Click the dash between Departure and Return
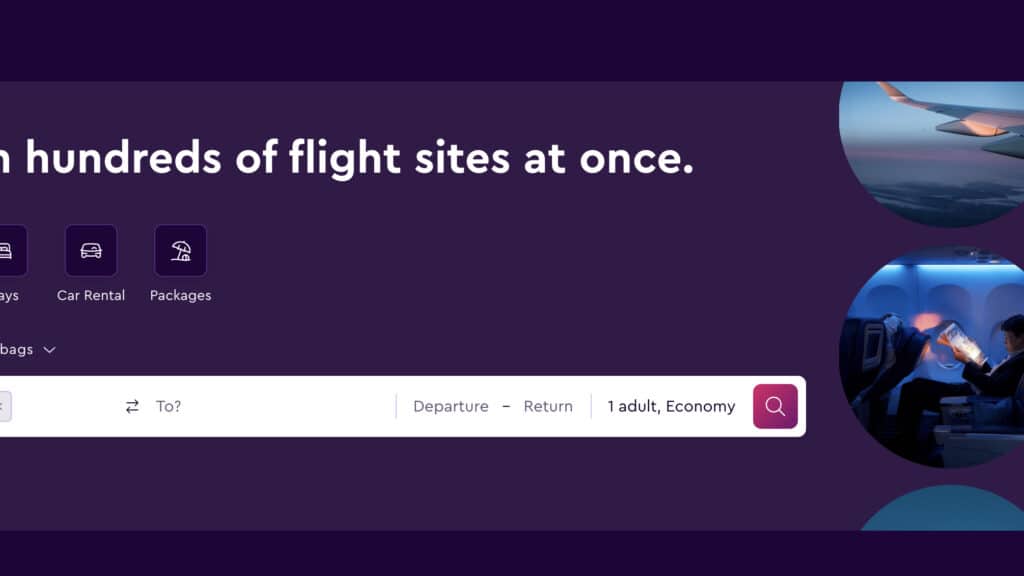The width and height of the screenshot is (1024, 576). 506,406
